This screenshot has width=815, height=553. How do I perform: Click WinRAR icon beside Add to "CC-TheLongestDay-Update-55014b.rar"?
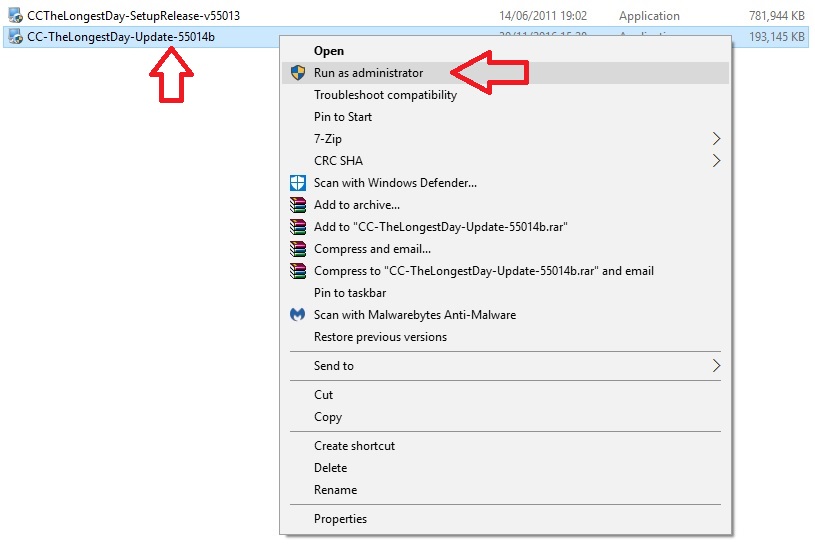(298, 227)
